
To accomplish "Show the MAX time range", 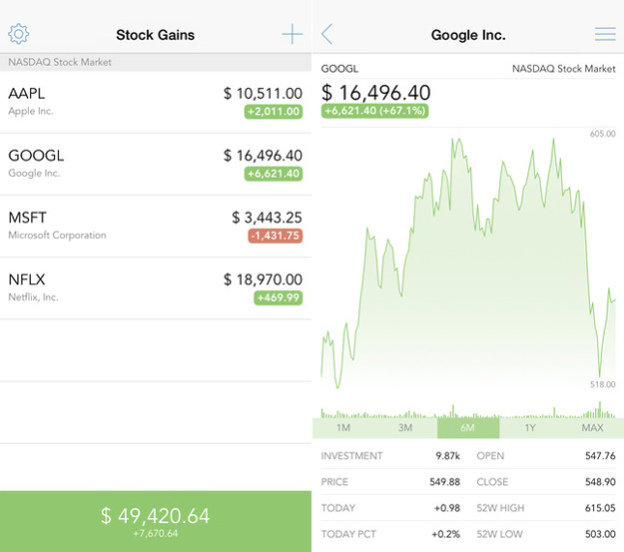I will [592, 428].
